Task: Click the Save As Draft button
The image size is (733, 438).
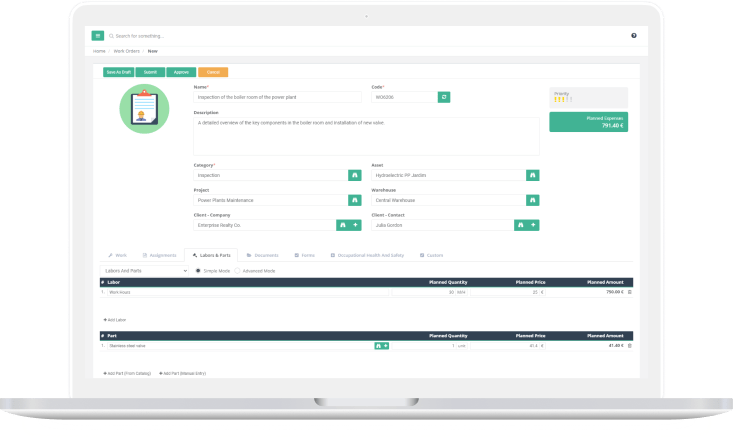Action: point(119,72)
